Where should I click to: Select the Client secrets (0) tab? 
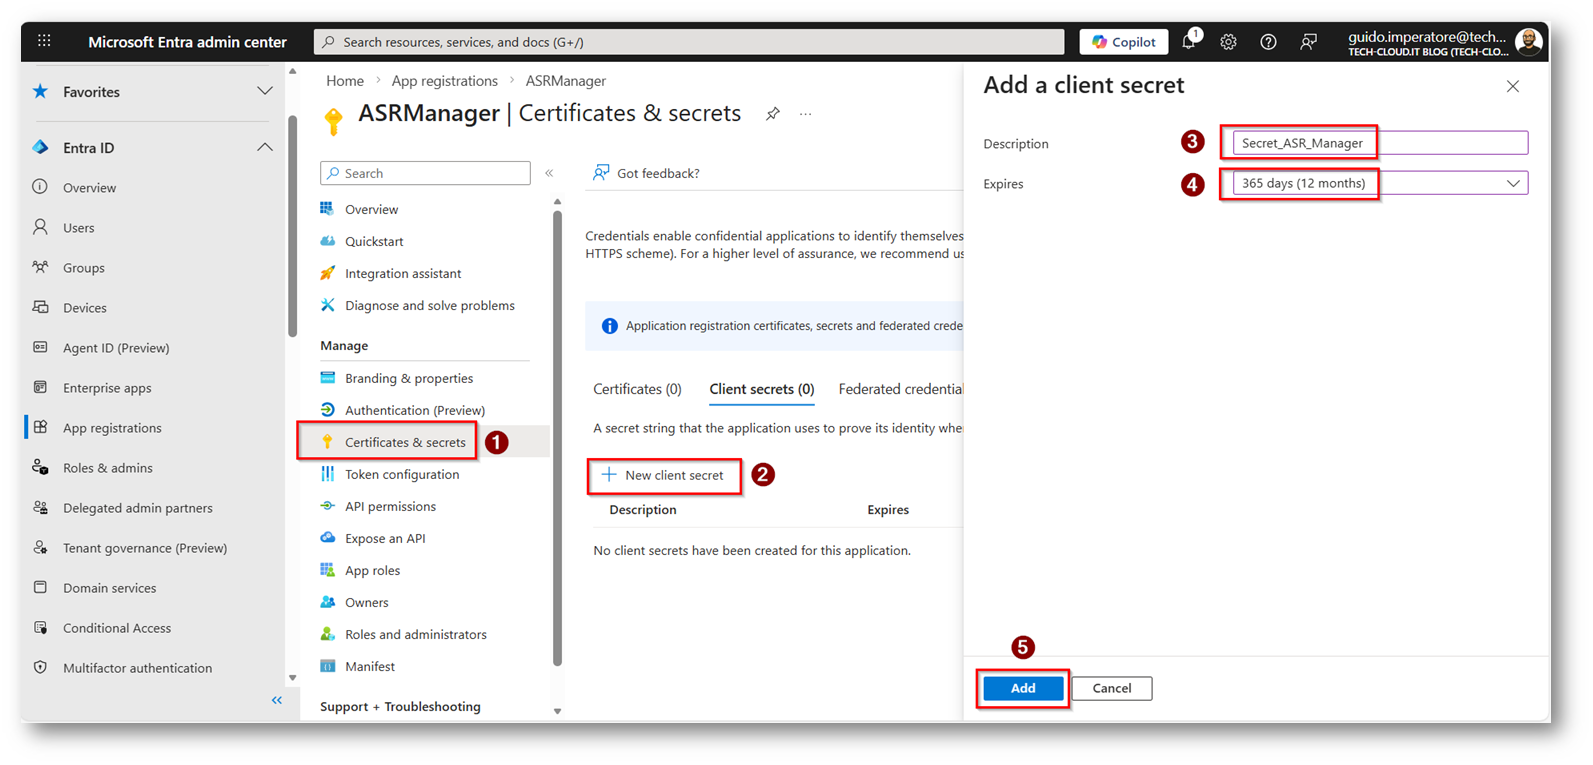761,389
